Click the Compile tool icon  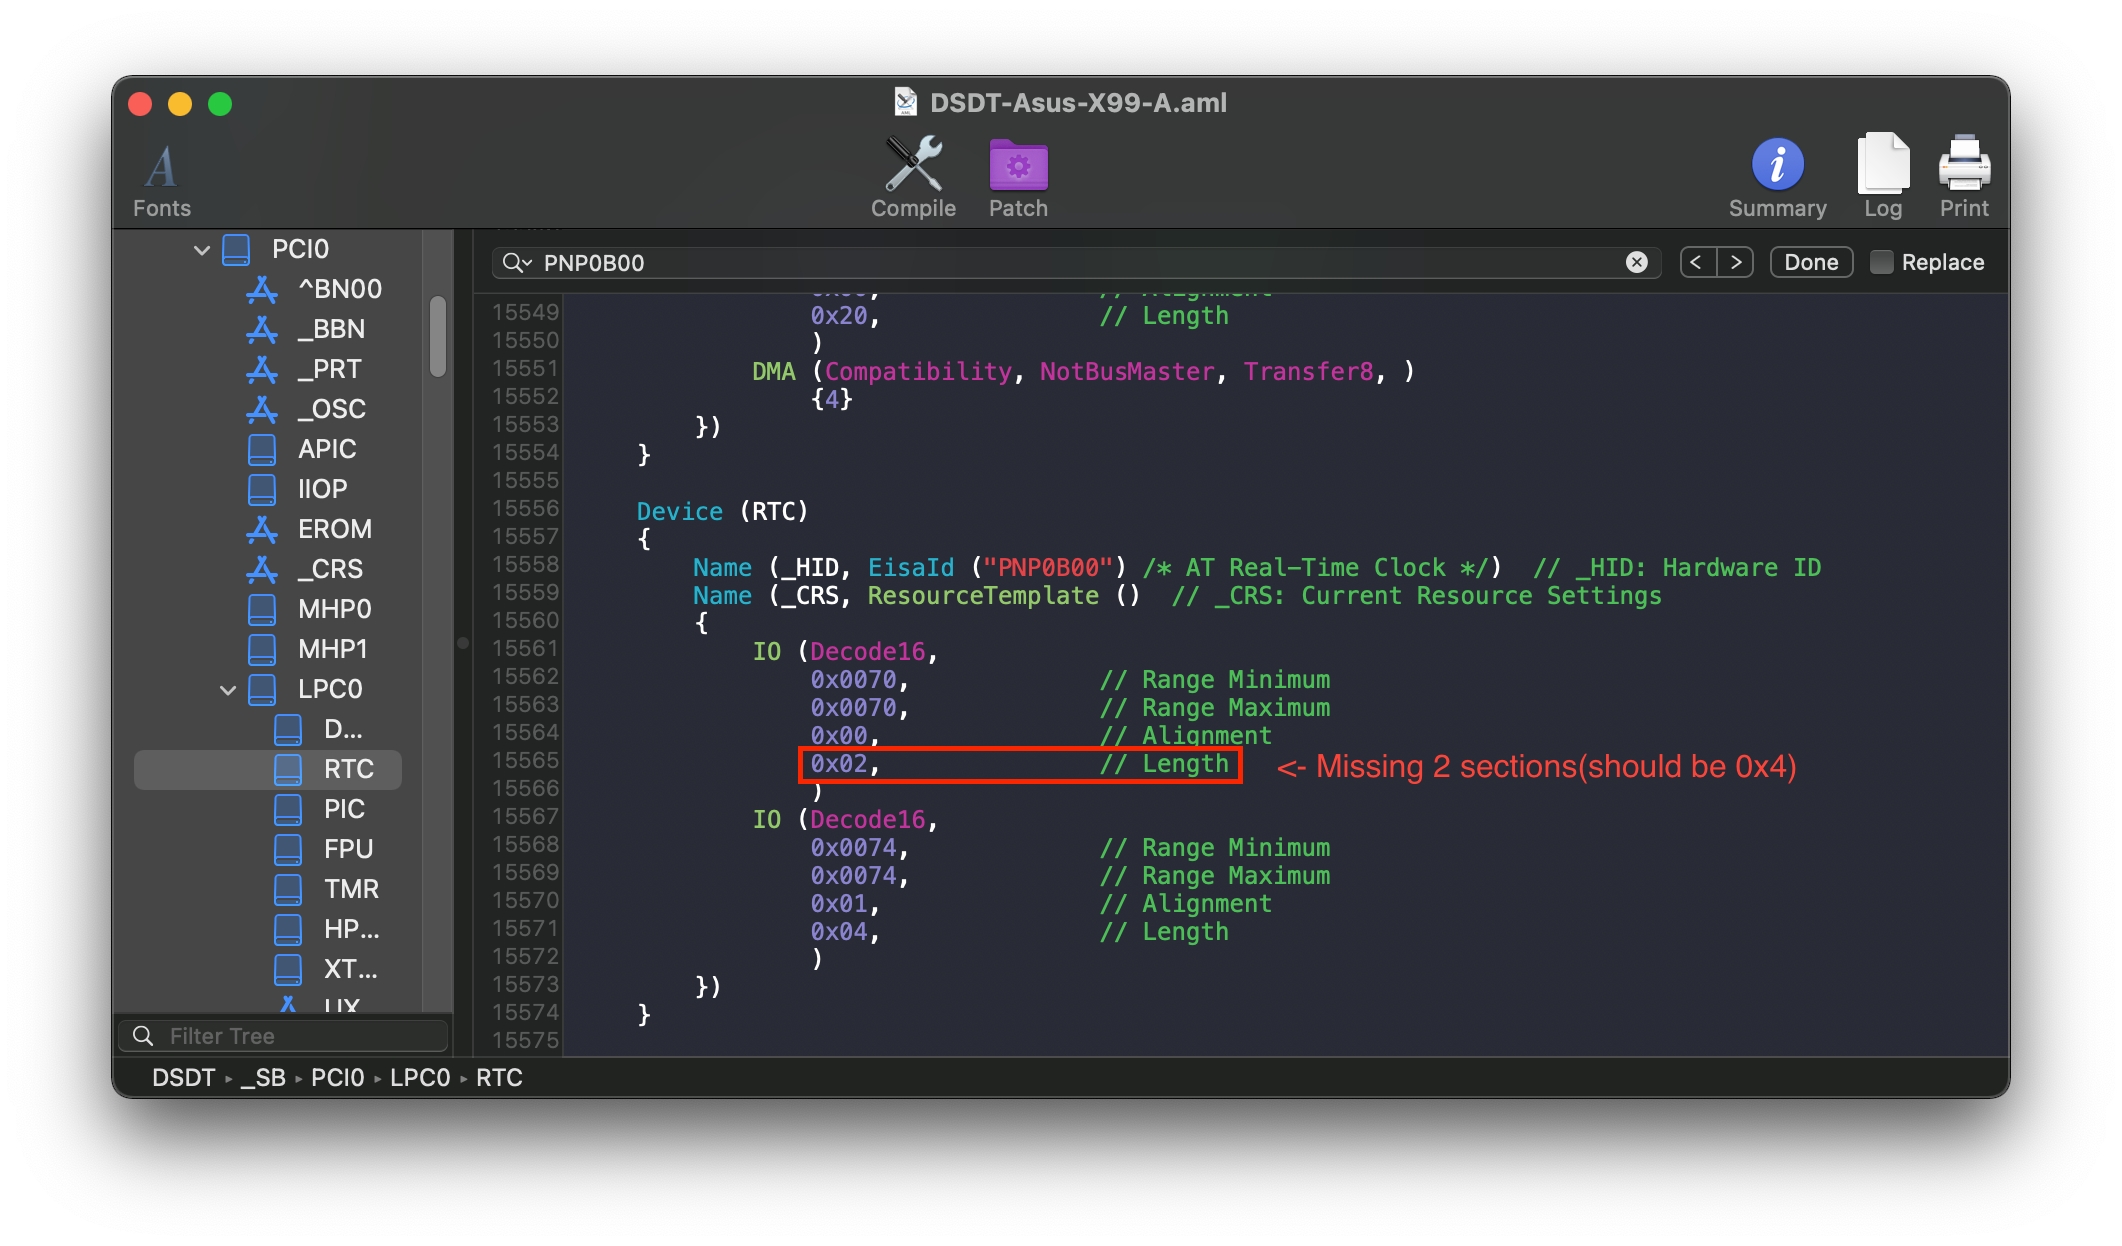click(912, 165)
